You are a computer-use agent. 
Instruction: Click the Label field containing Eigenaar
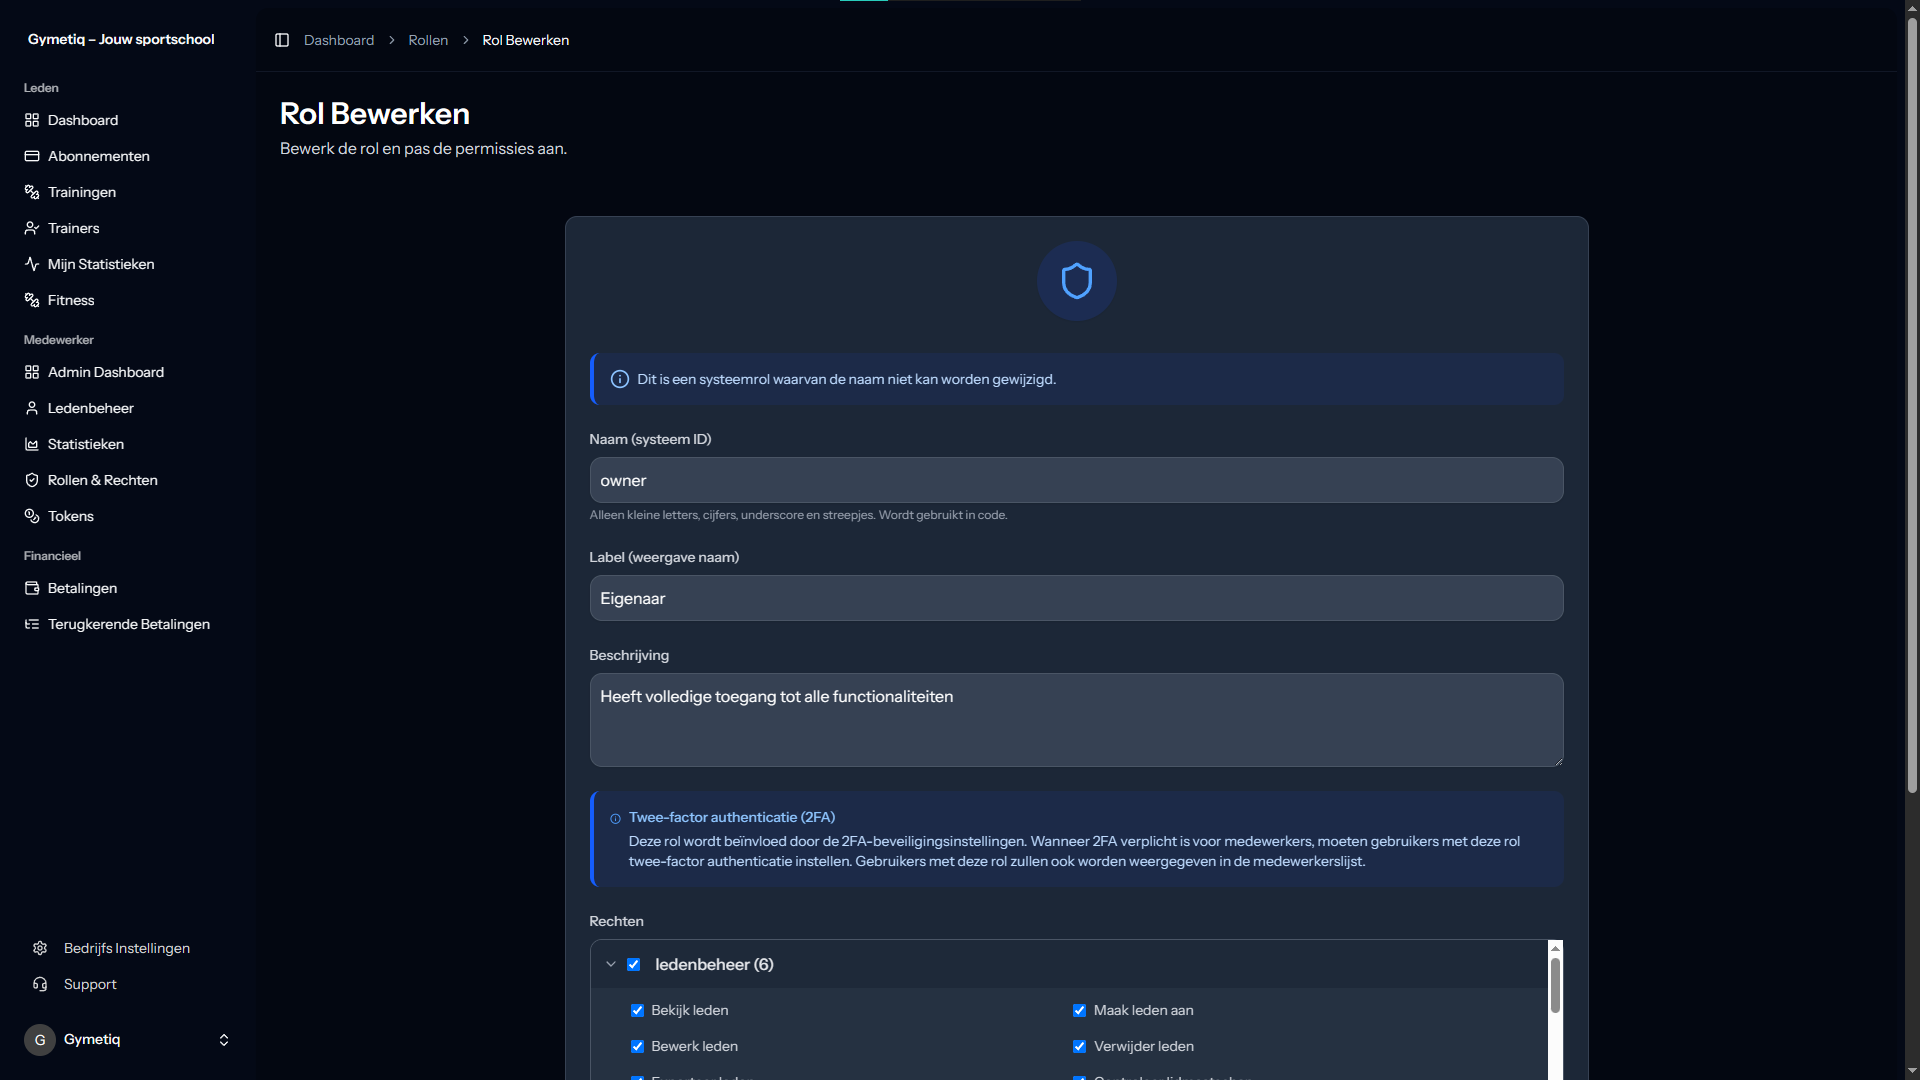(1077, 598)
